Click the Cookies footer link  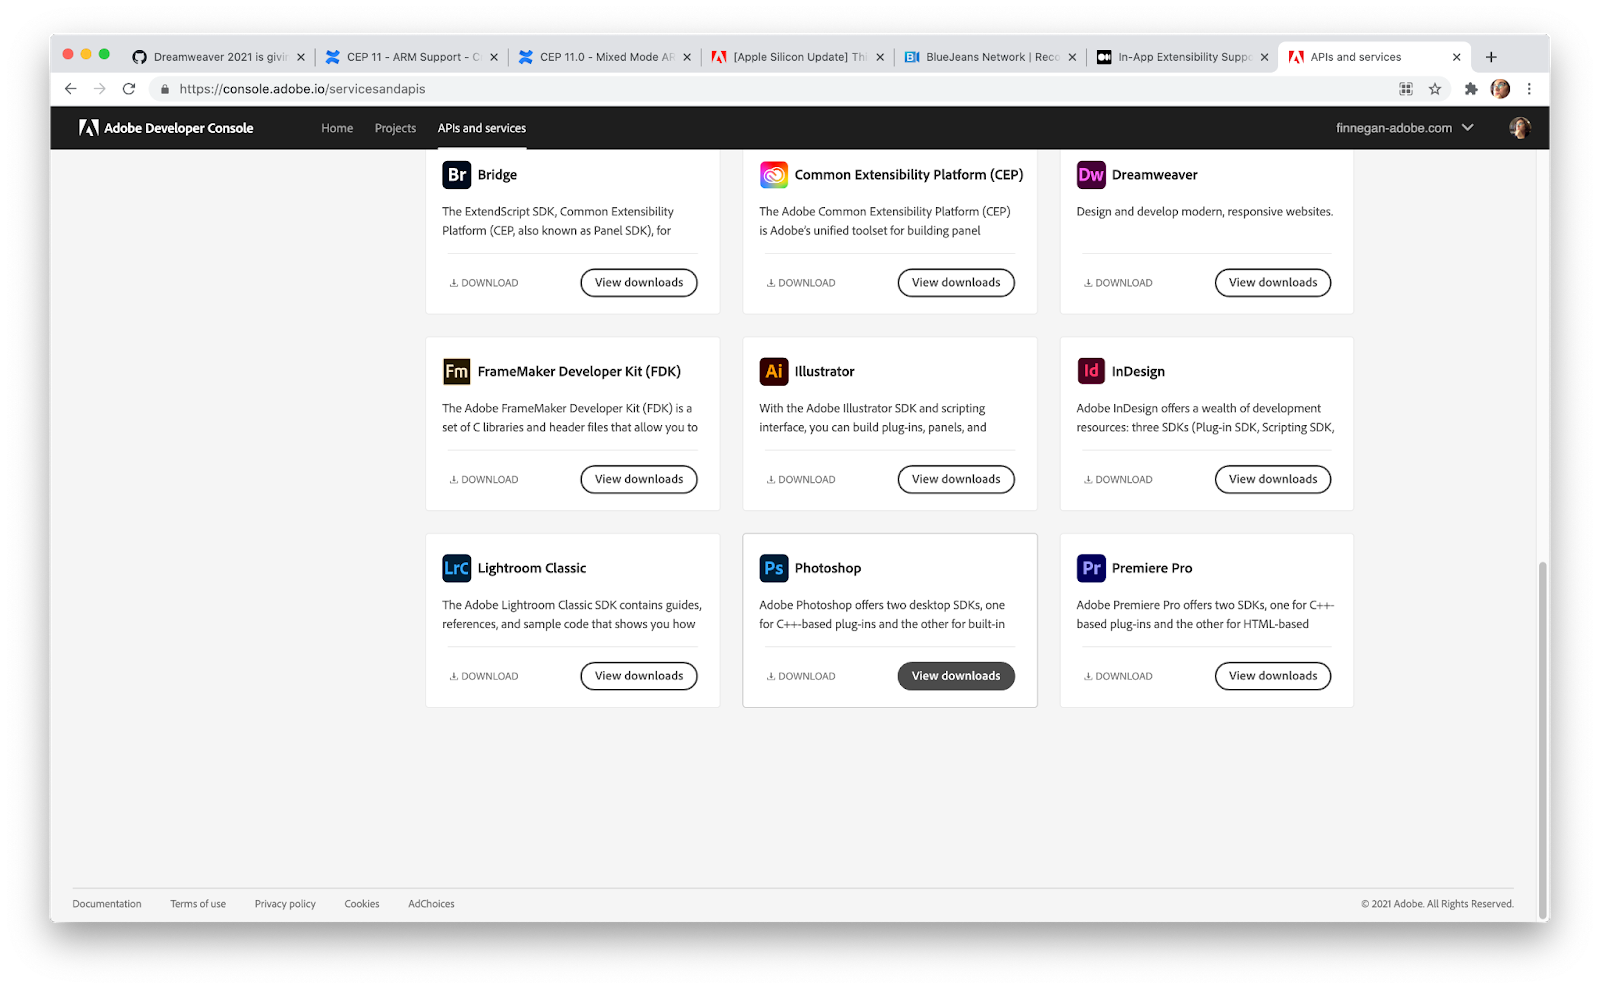[x=362, y=904]
